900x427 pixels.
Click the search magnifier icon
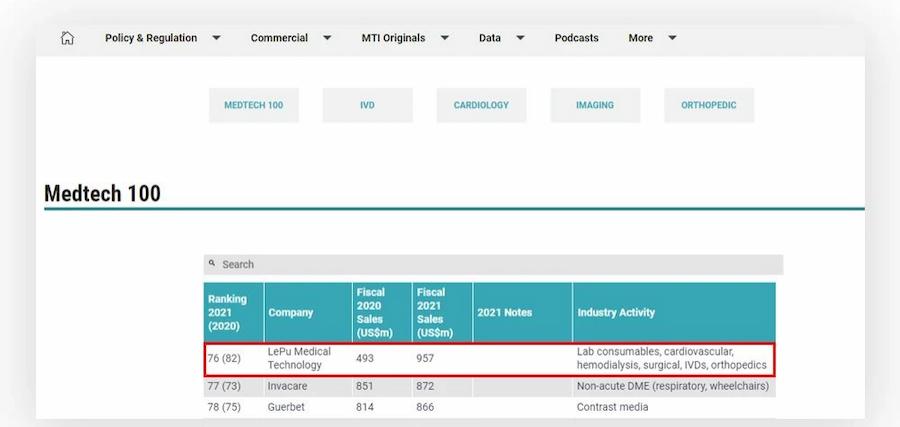coord(212,263)
